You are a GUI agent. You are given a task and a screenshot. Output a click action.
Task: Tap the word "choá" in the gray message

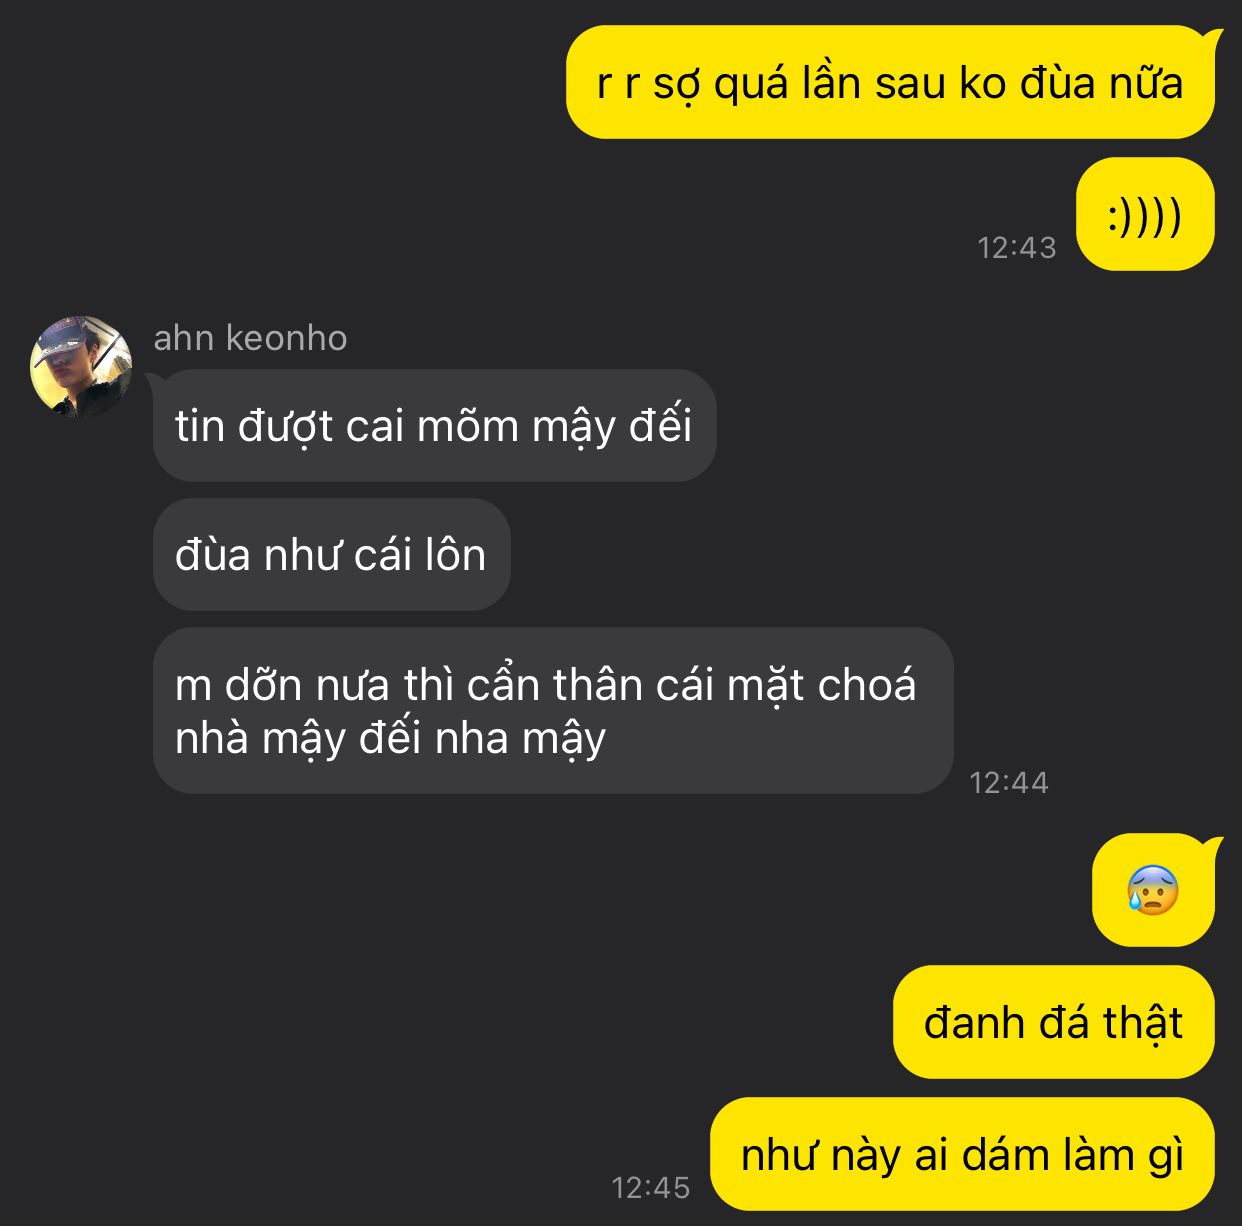(866, 685)
